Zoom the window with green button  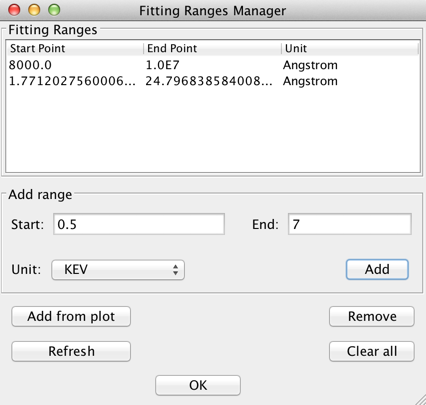tap(54, 10)
